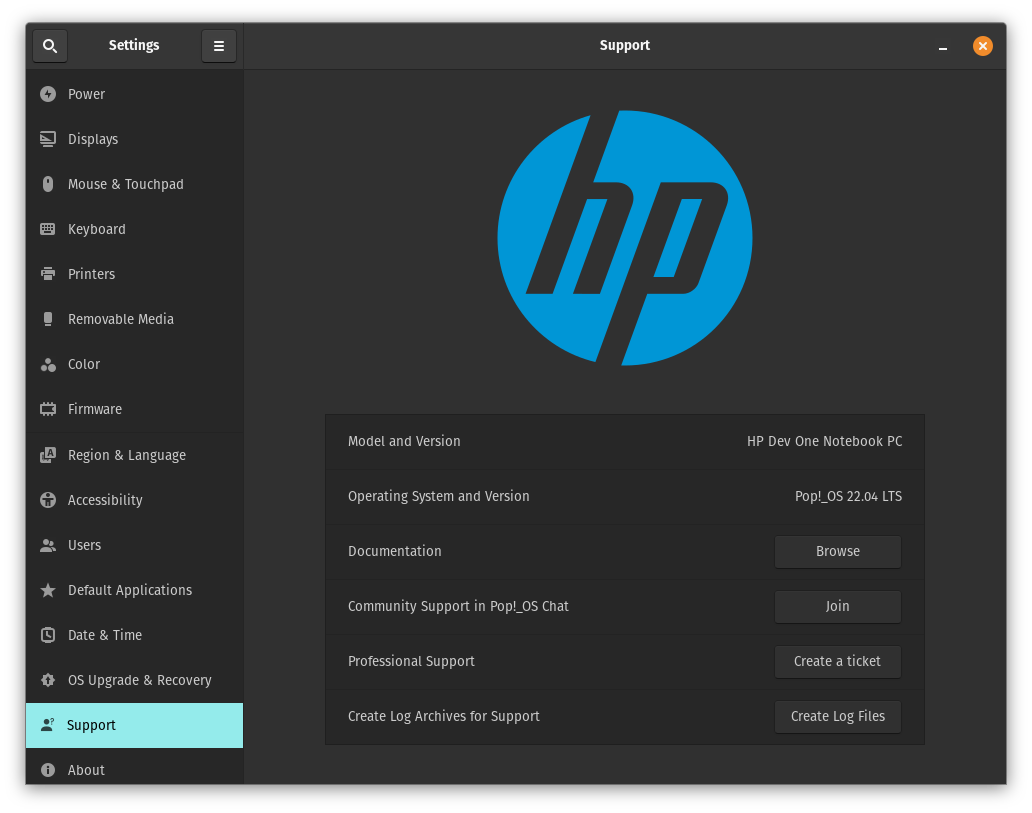This screenshot has width=1032, height=813.
Task: Click the Keyboard icon in sidebar
Action: tap(48, 229)
